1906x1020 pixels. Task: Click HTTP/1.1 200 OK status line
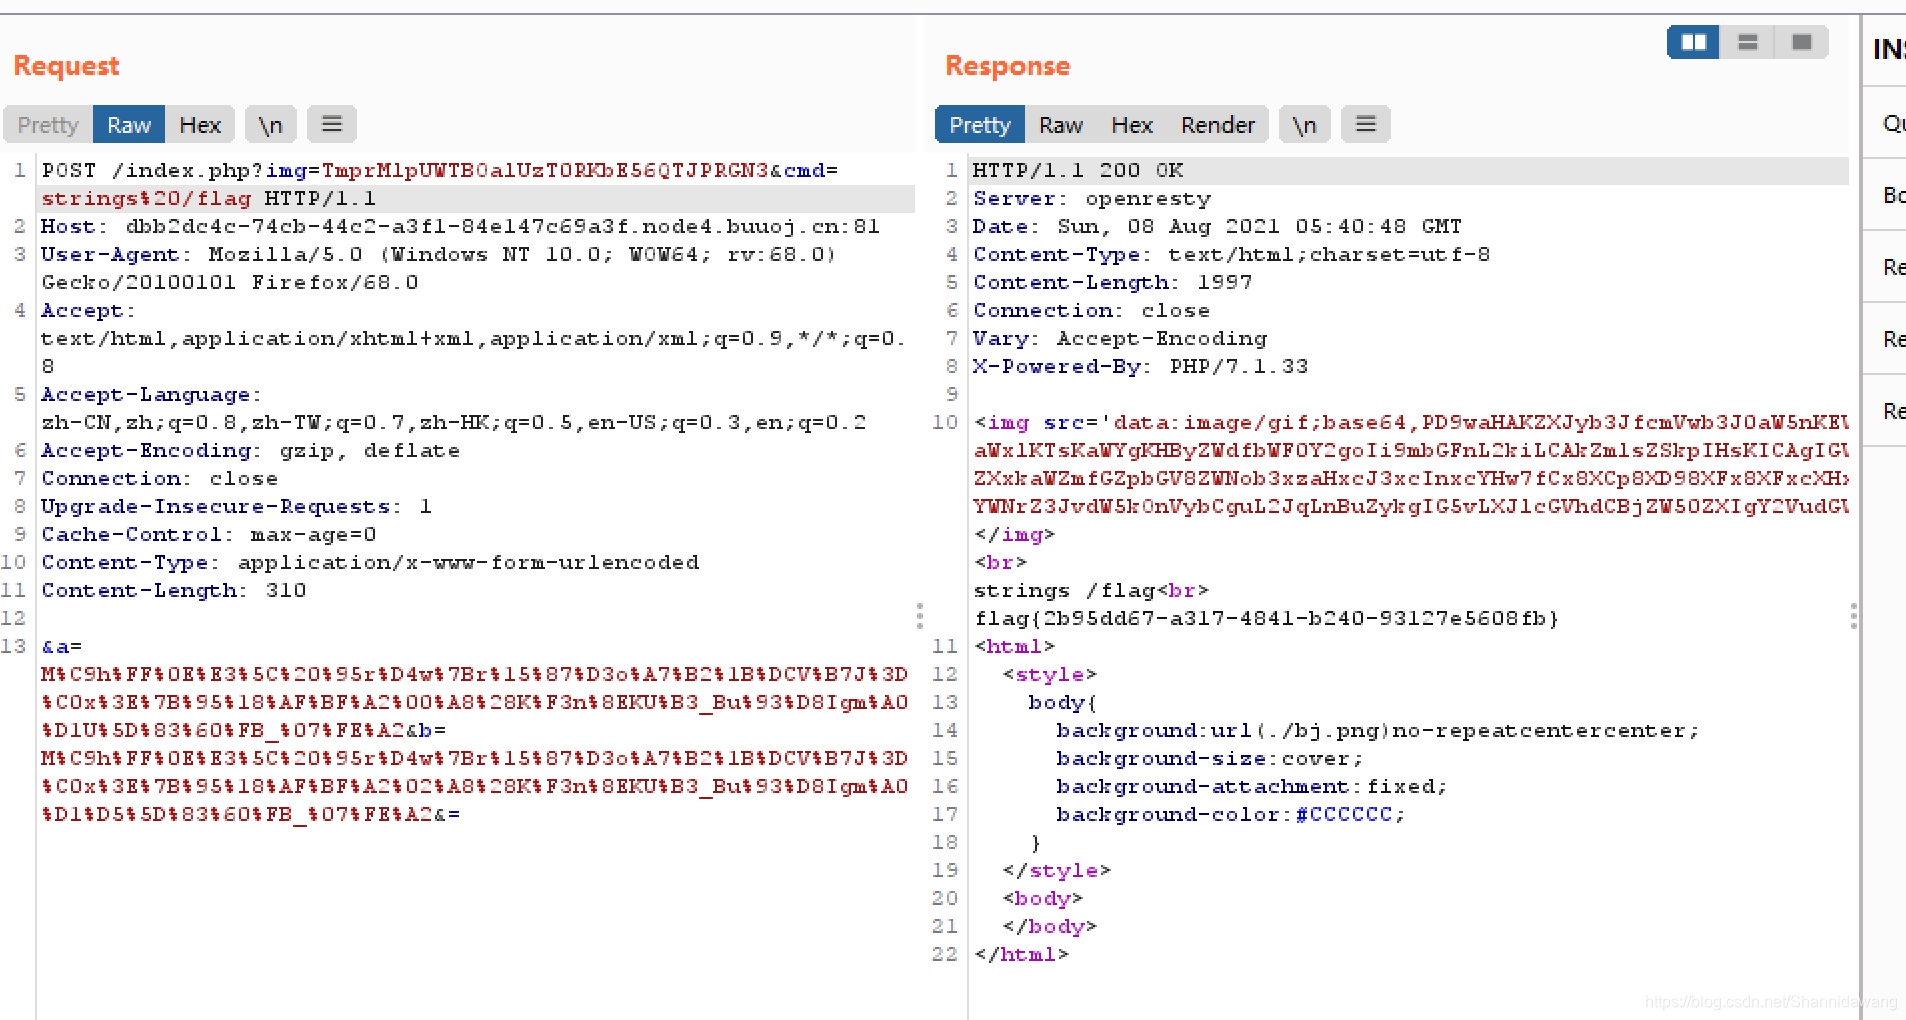coord(1078,171)
